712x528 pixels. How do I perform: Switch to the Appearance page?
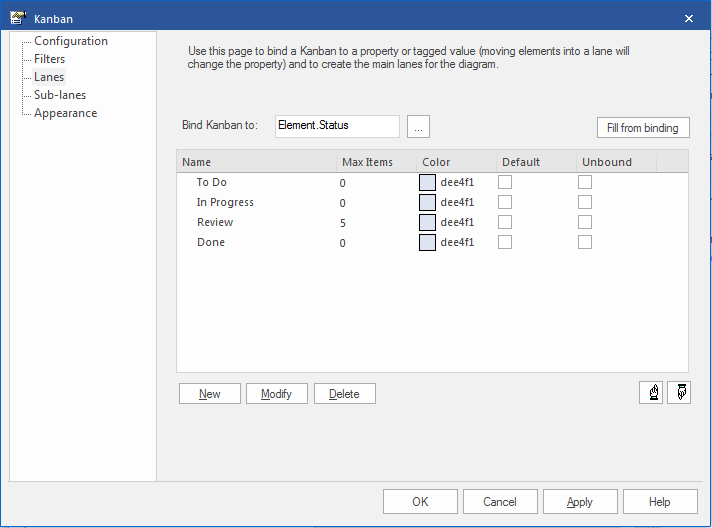65,113
